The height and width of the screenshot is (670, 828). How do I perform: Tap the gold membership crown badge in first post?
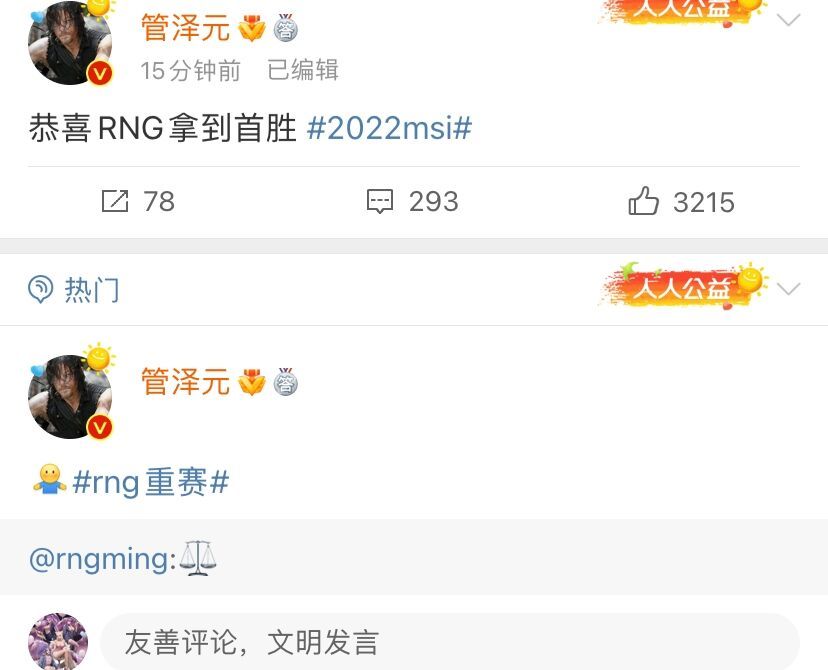(252, 29)
